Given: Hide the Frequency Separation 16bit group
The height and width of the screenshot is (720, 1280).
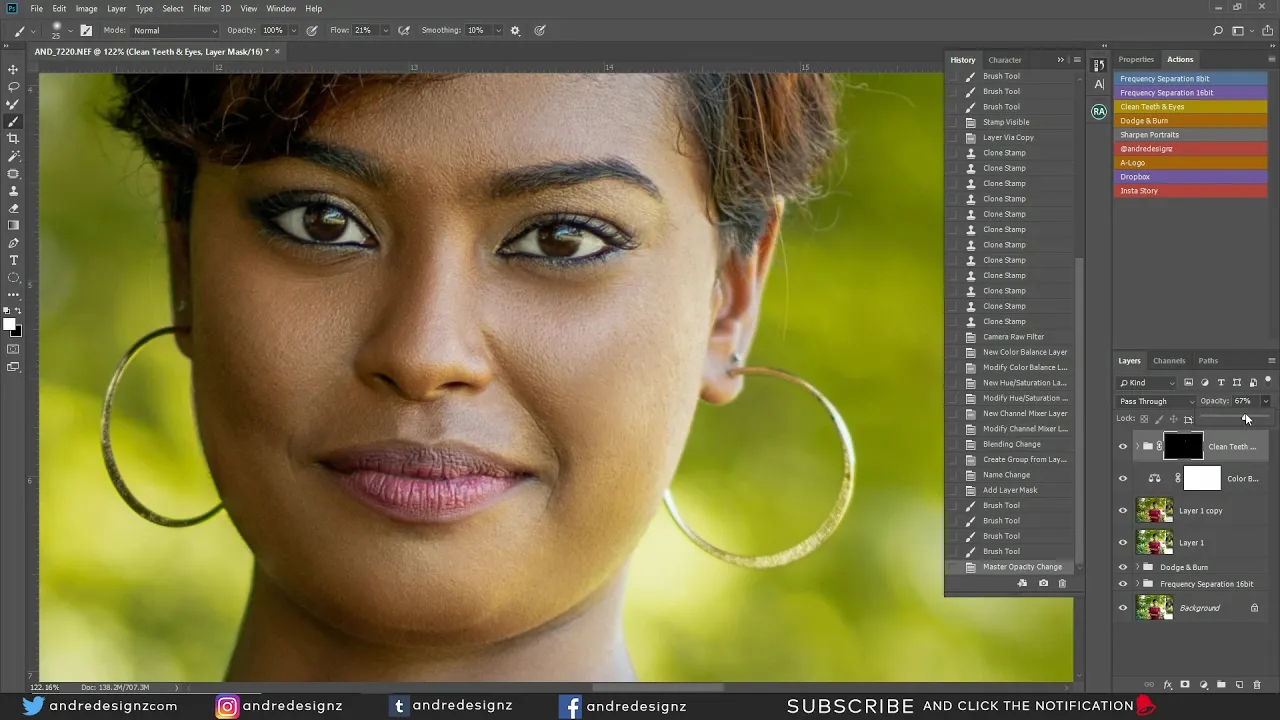Looking at the screenshot, I should (x=1122, y=584).
